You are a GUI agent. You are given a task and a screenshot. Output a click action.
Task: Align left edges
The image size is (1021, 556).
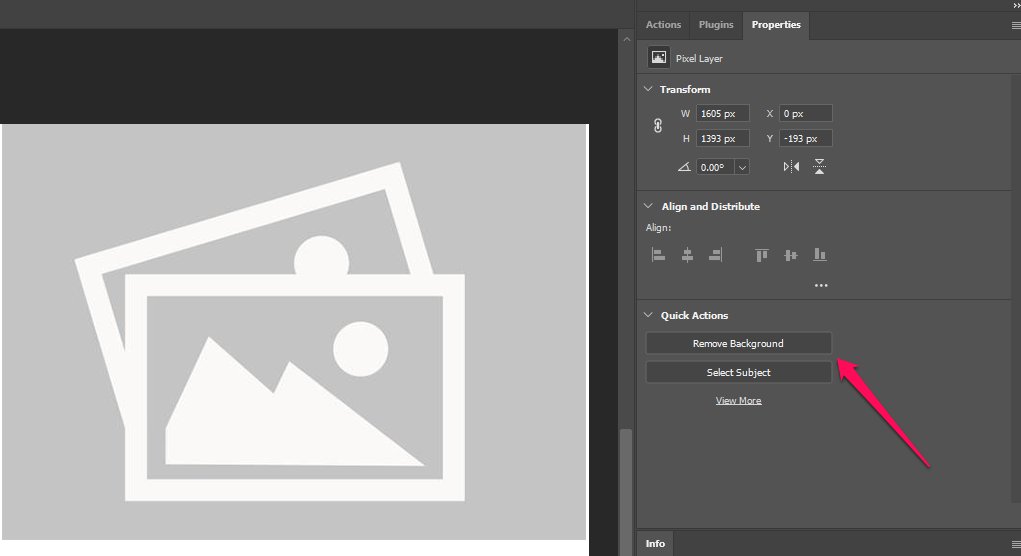pyautogui.click(x=658, y=255)
